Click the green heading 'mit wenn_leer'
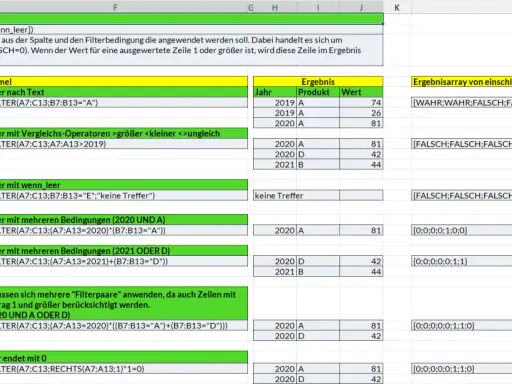Image resolution: width=512 pixels, height=384 pixels. (x=124, y=185)
